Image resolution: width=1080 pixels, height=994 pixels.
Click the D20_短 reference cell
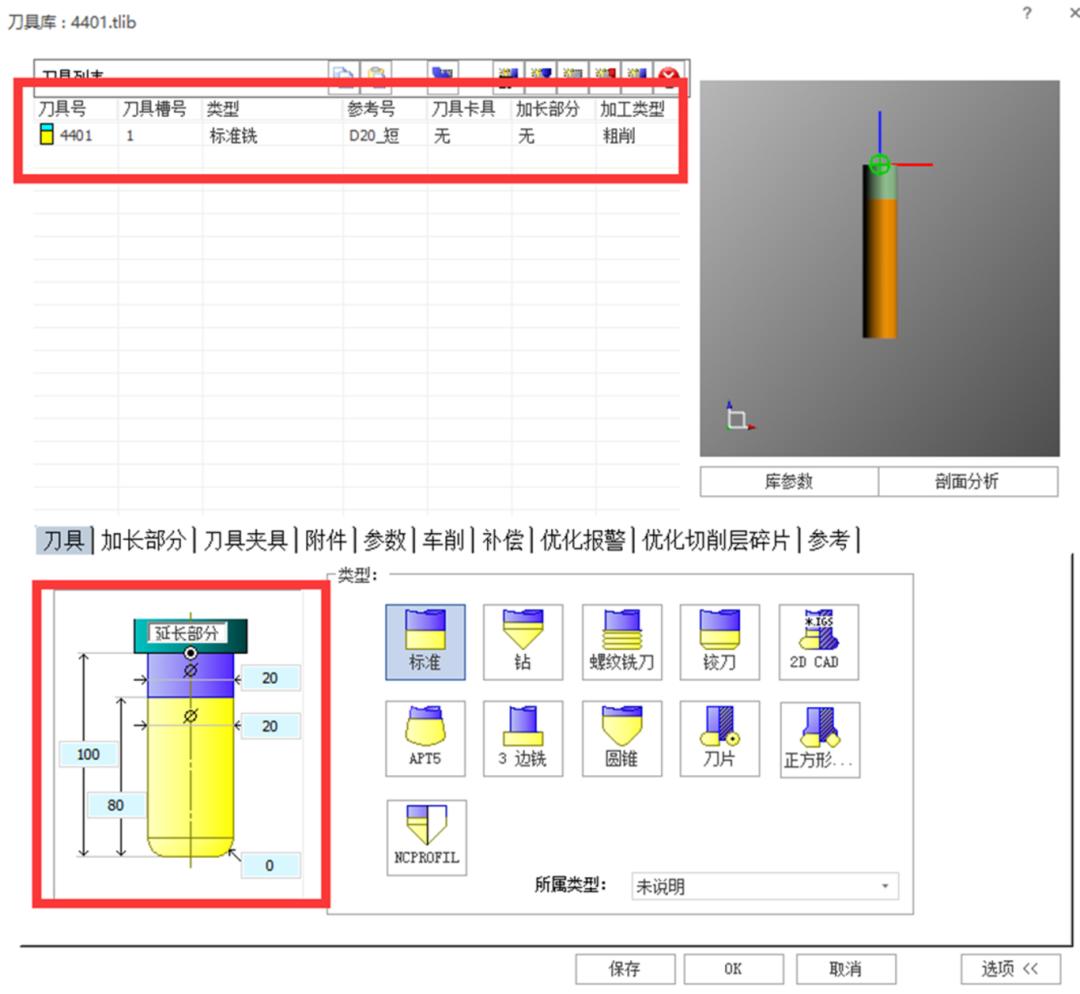[x=374, y=136]
